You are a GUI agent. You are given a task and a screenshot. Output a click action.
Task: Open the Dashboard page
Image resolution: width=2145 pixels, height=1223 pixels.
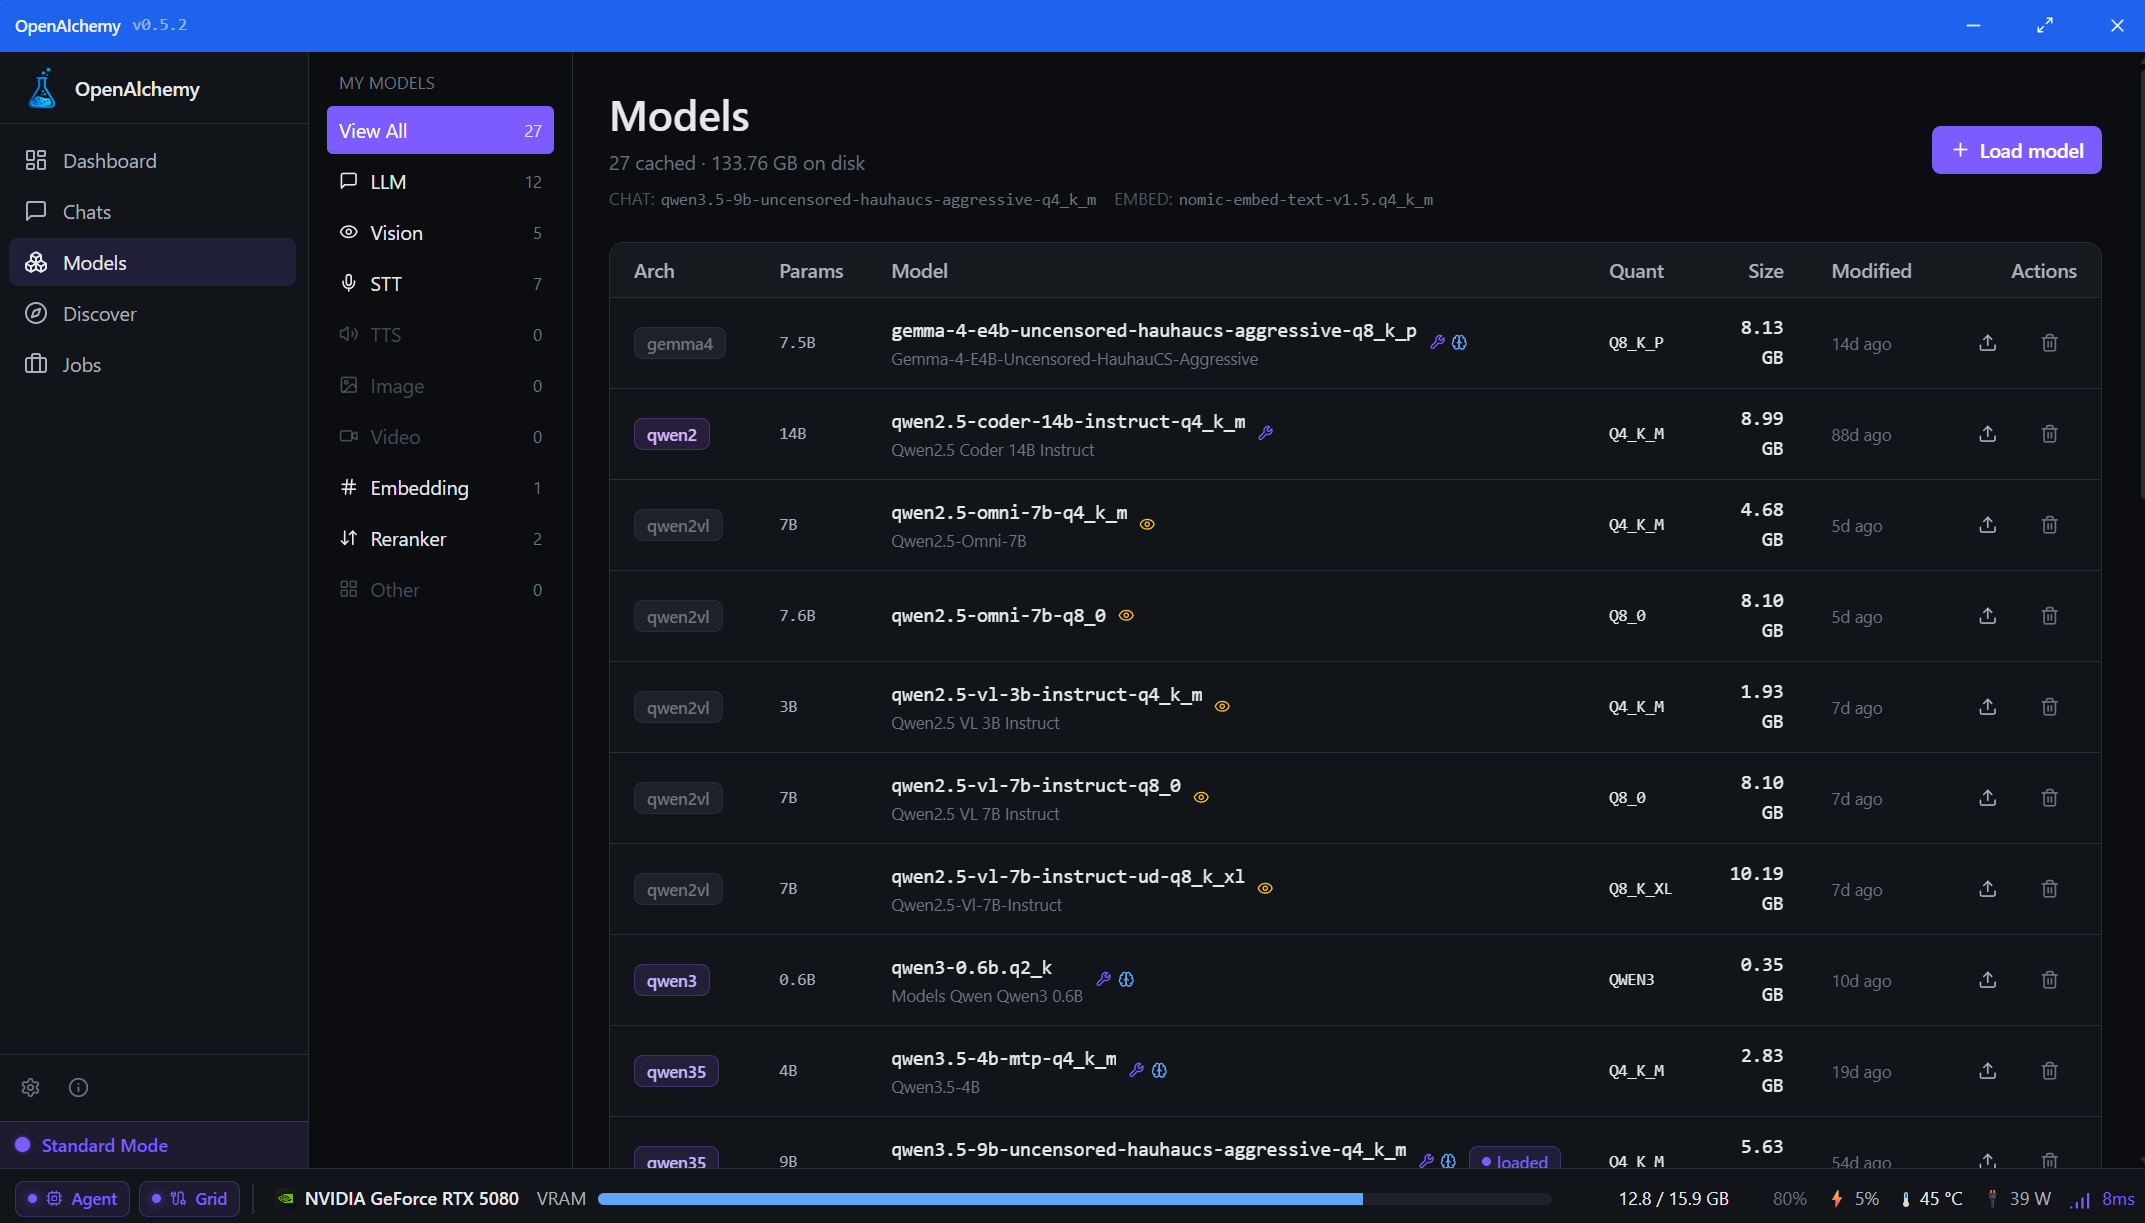pos(152,161)
